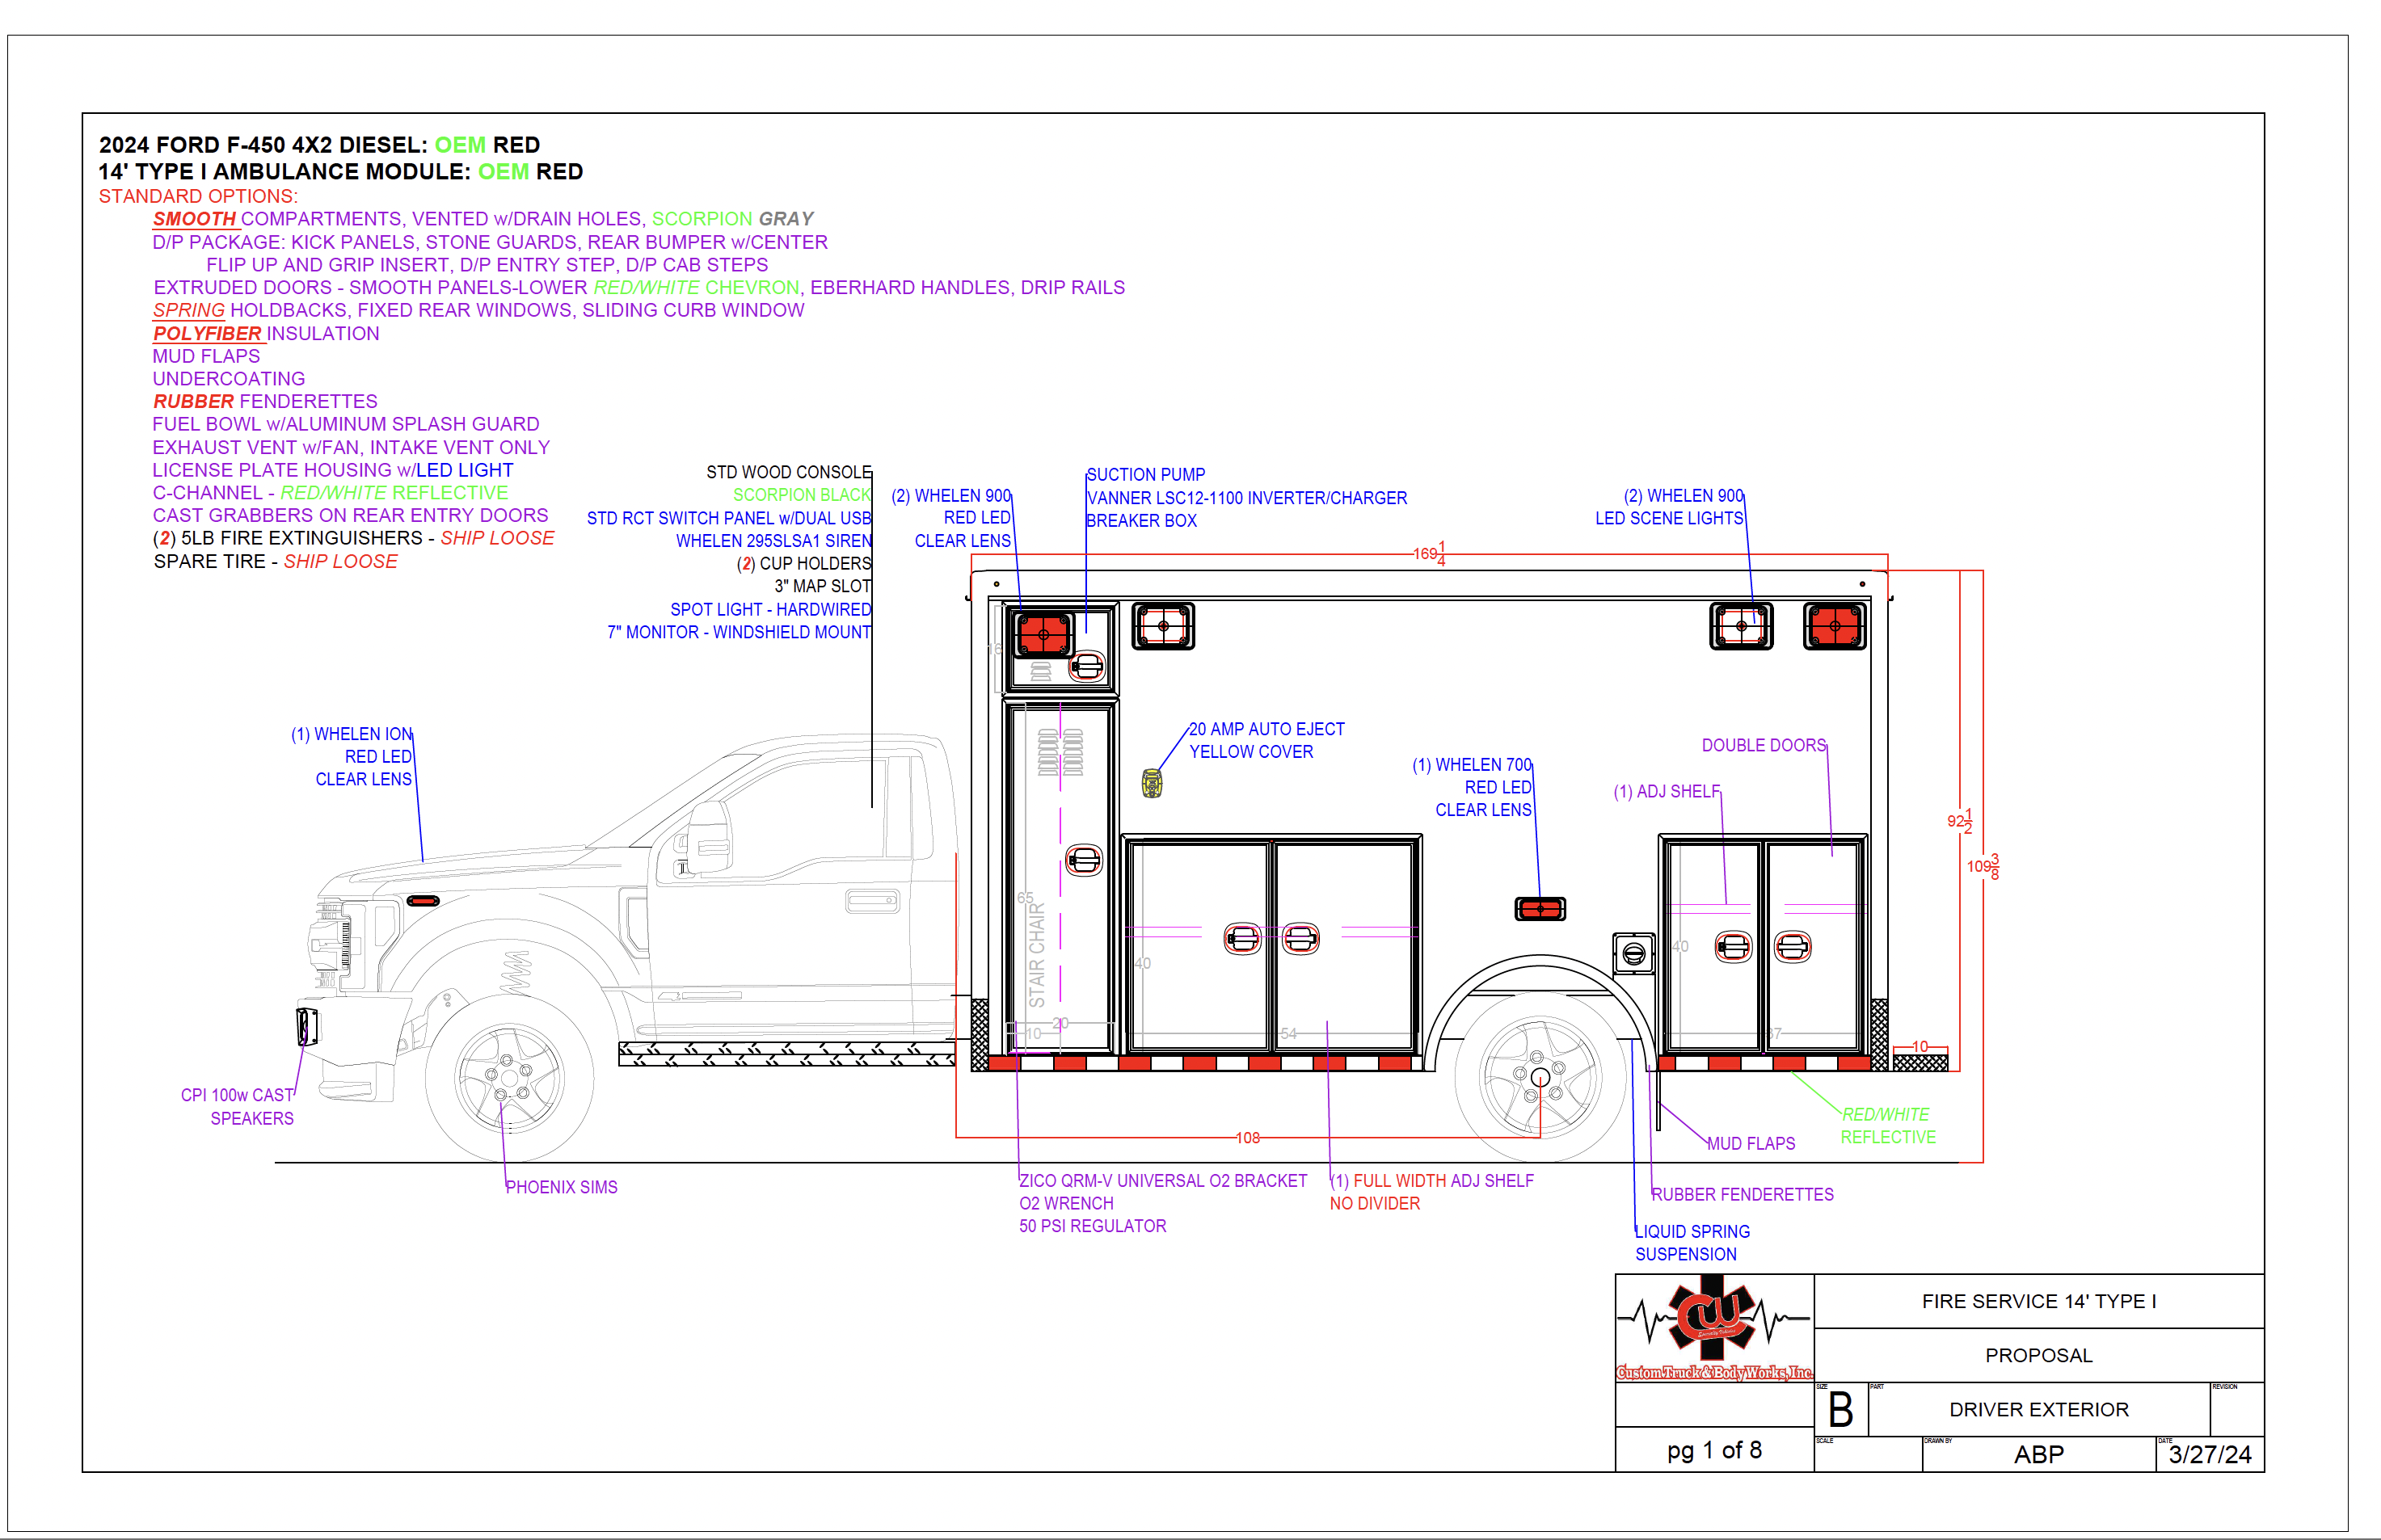Select the 169 1/4 overall length dimension
The image size is (2381, 1540).
coord(1429,553)
